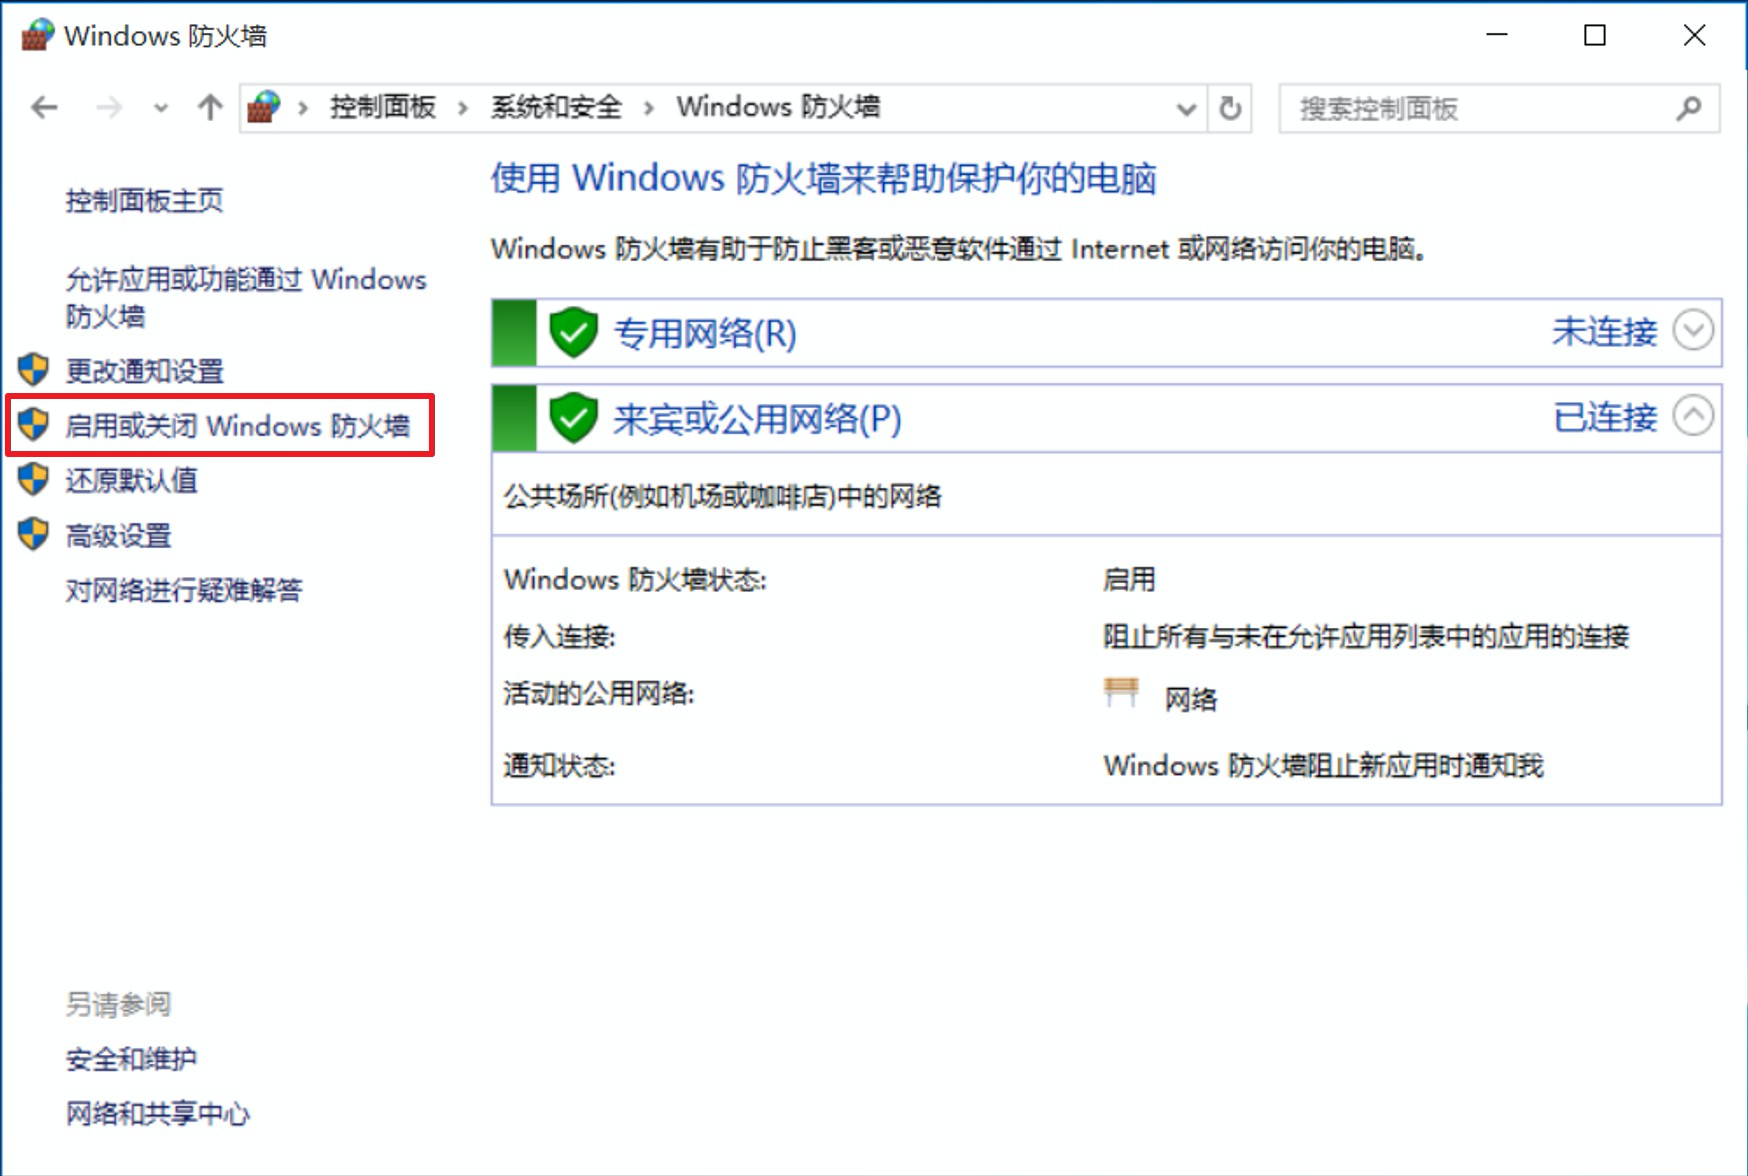Click shield icon beside 启用或关闭 Windows 防火墙
The image size is (1748, 1176).
pos(33,425)
